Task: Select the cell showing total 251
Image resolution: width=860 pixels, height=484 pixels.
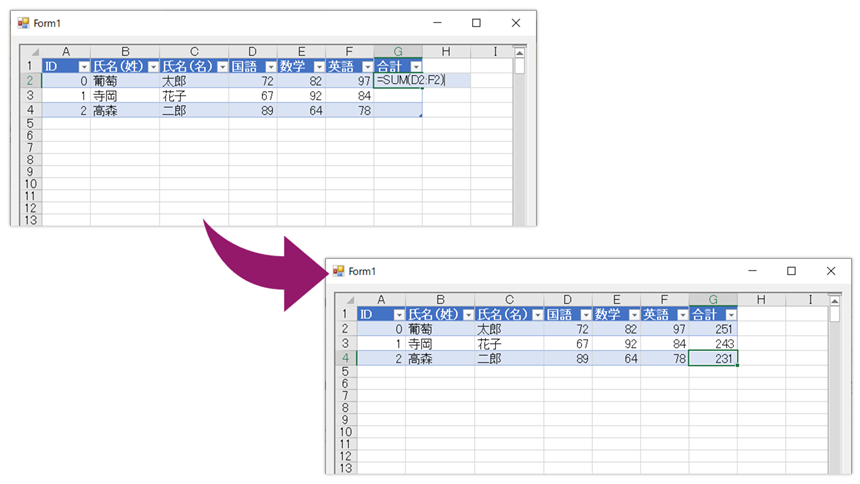Action: (x=713, y=329)
